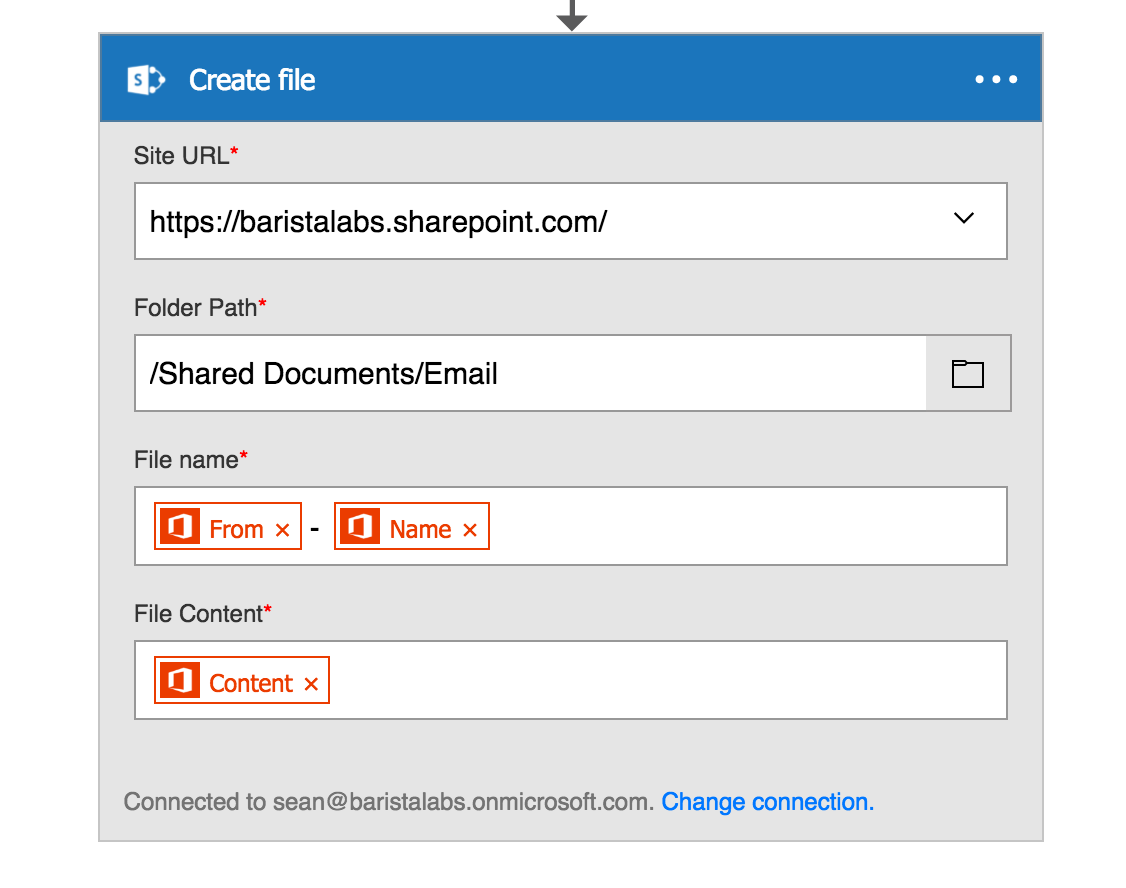Screen dimensions: 1126x888
Task: Click Connected to sean@baristalabs.onmicrosoft.com text
Action: coord(388,801)
